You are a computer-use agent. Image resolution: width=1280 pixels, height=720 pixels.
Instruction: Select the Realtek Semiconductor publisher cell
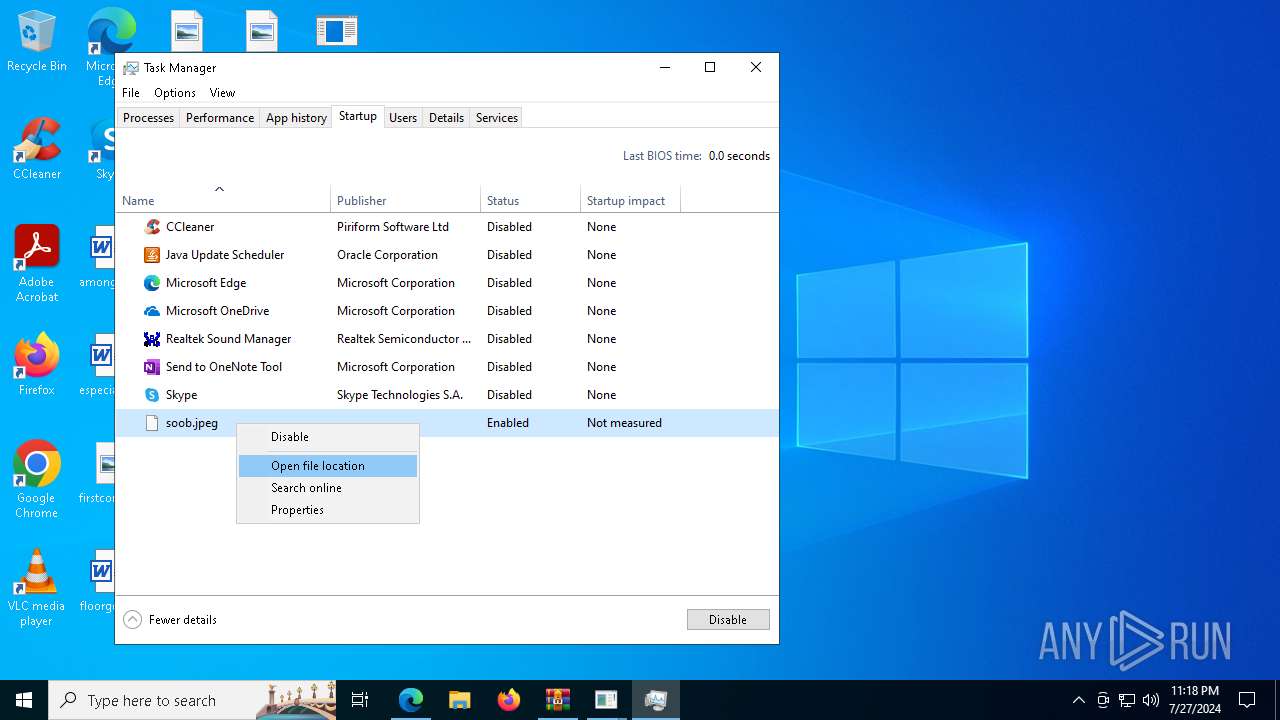pos(404,339)
